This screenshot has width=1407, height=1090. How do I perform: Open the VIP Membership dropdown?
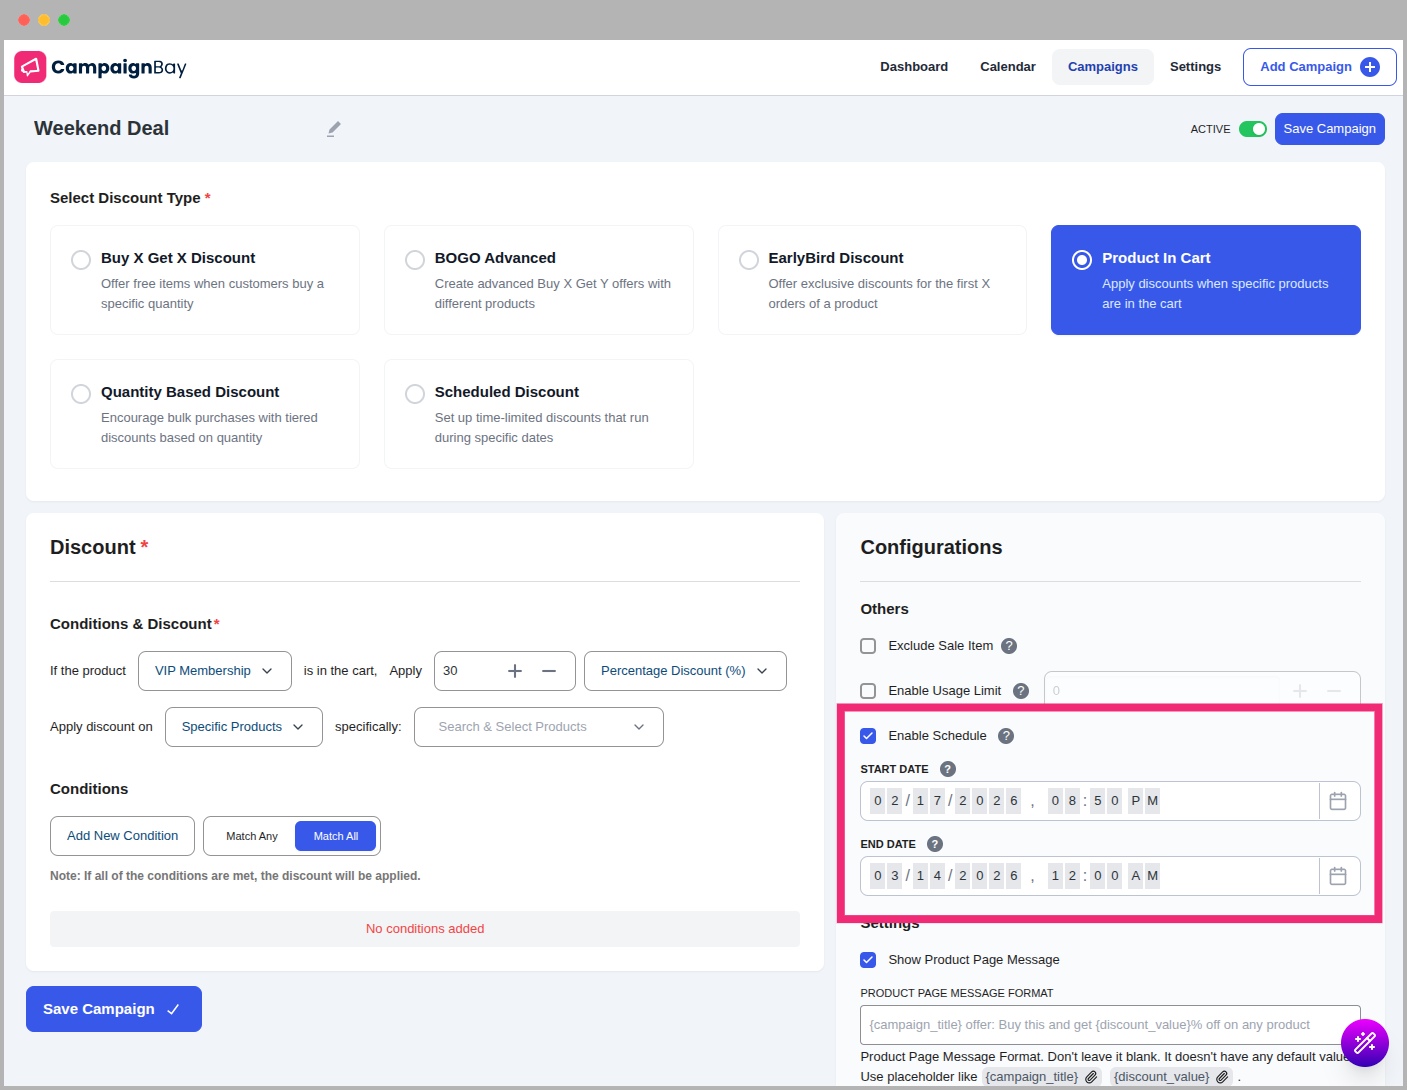214,671
